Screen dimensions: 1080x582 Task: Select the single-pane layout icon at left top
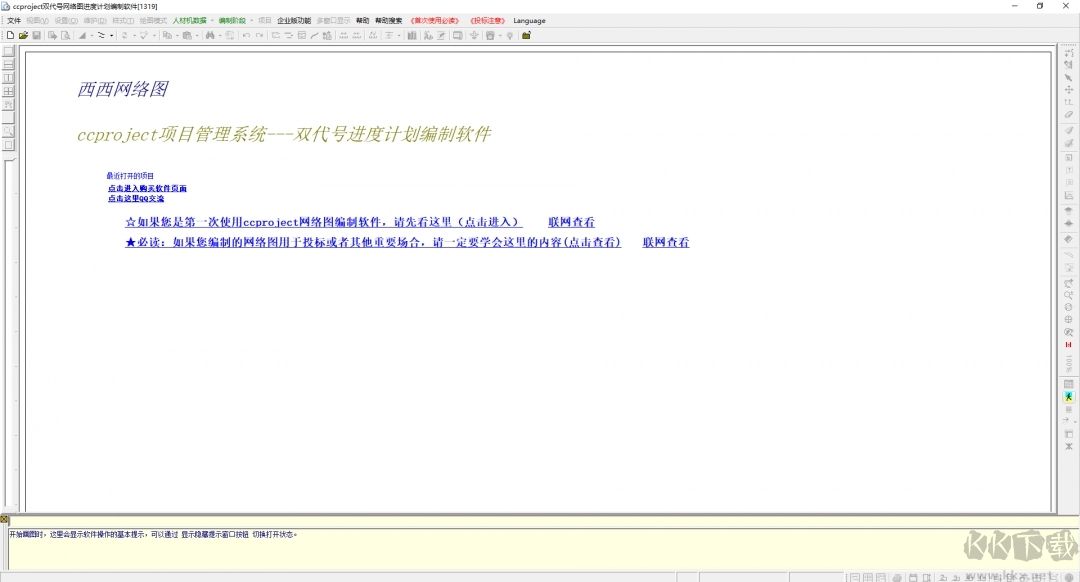pos(9,51)
